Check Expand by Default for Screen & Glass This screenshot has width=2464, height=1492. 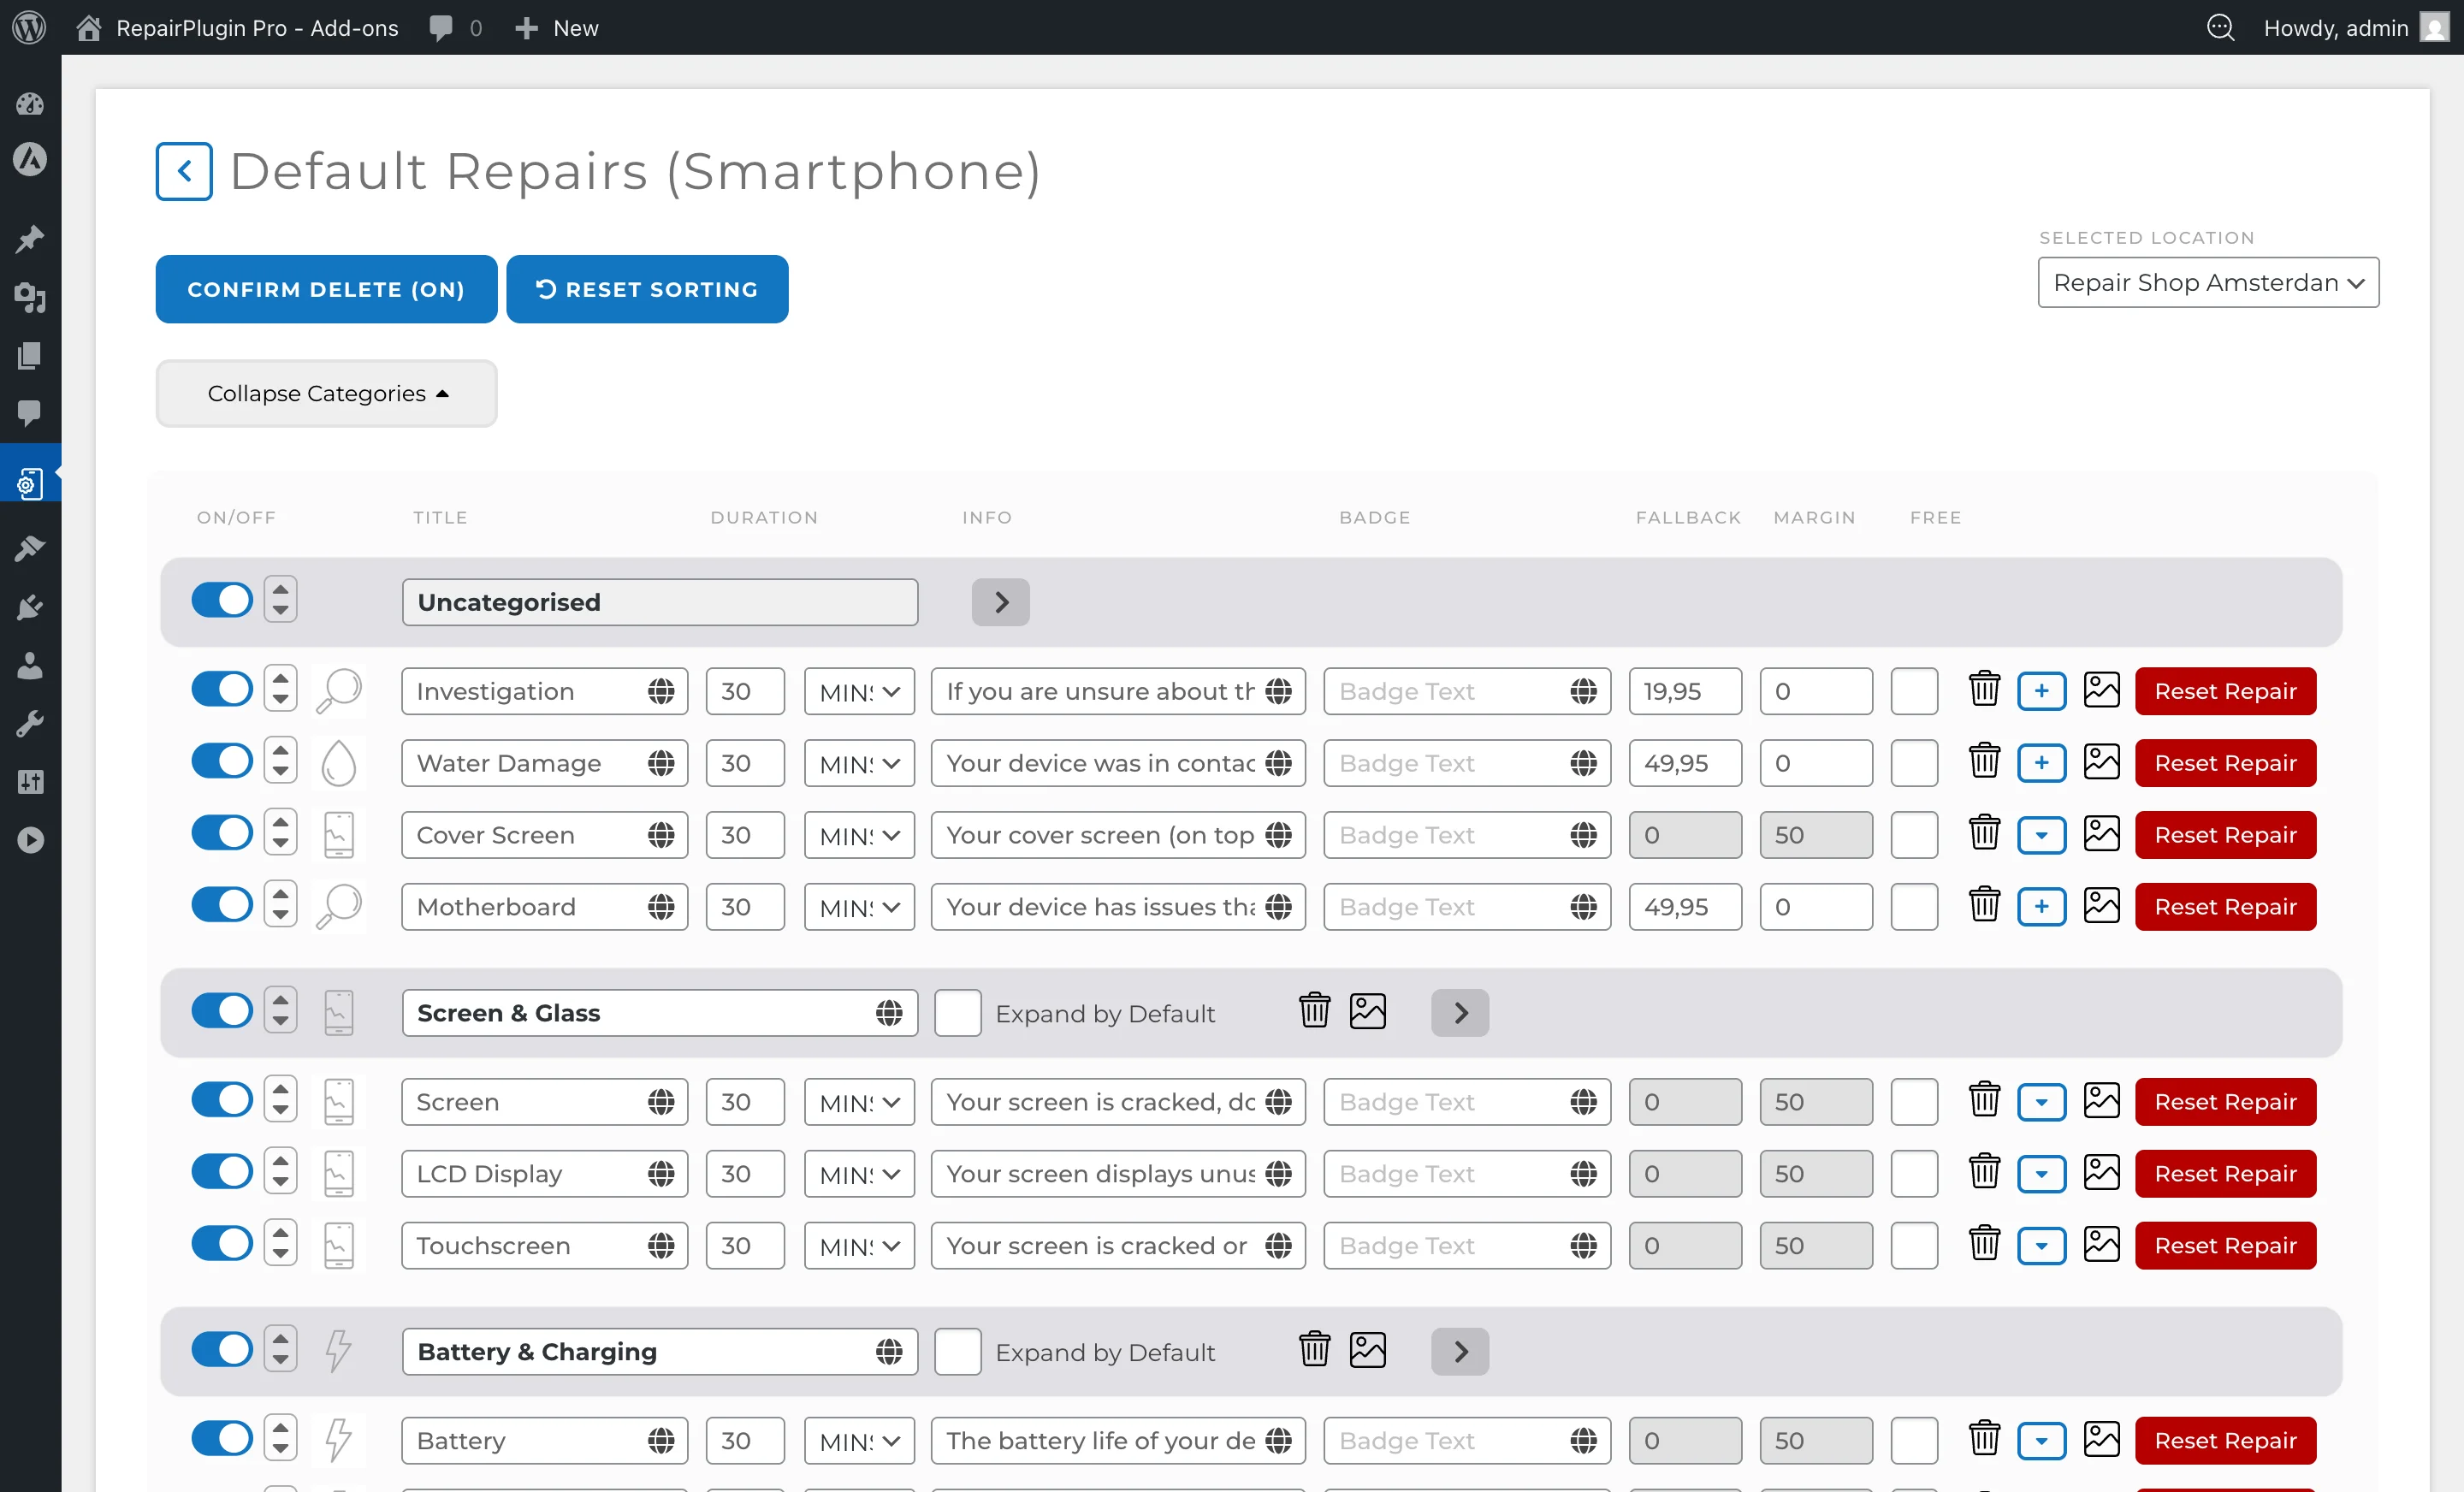957,1012
